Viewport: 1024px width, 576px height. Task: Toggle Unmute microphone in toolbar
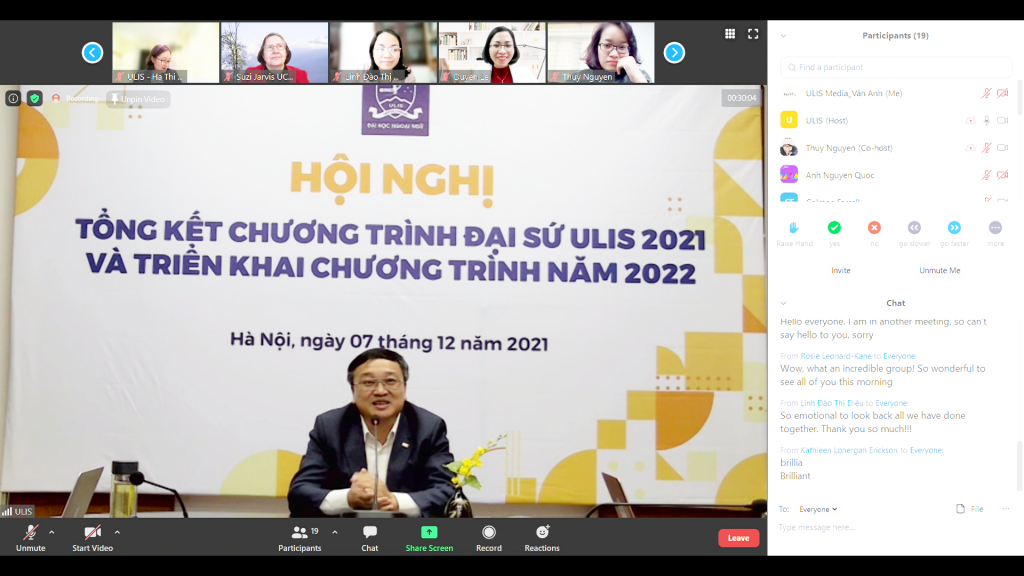(31, 538)
